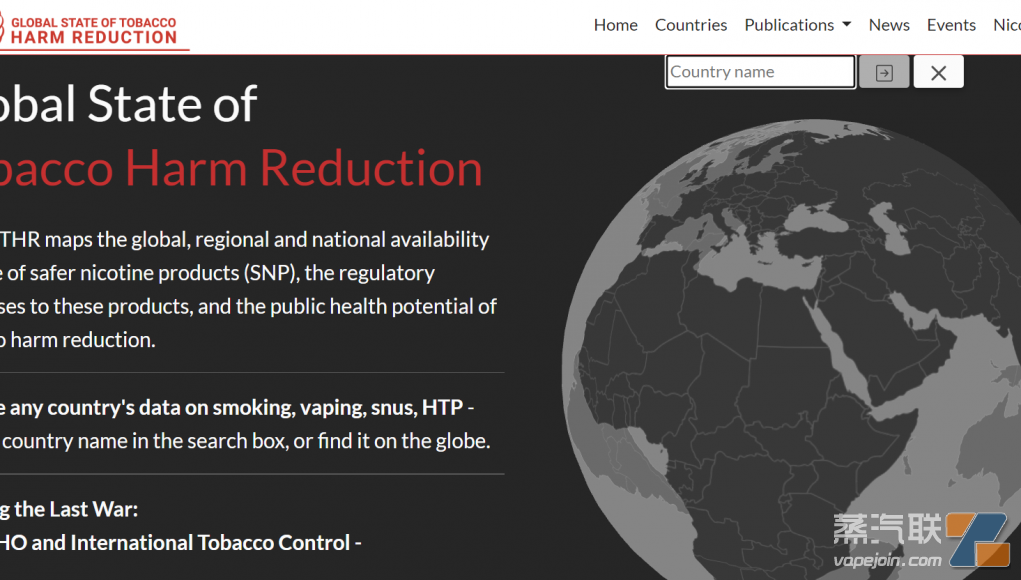Open the Home page

(615, 25)
